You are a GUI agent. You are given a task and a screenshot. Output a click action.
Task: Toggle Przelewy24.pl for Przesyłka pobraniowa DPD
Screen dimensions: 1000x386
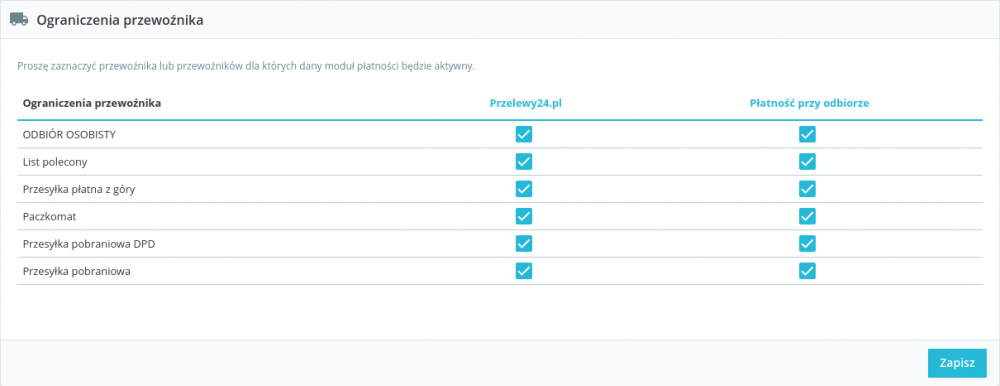click(524, 244)
